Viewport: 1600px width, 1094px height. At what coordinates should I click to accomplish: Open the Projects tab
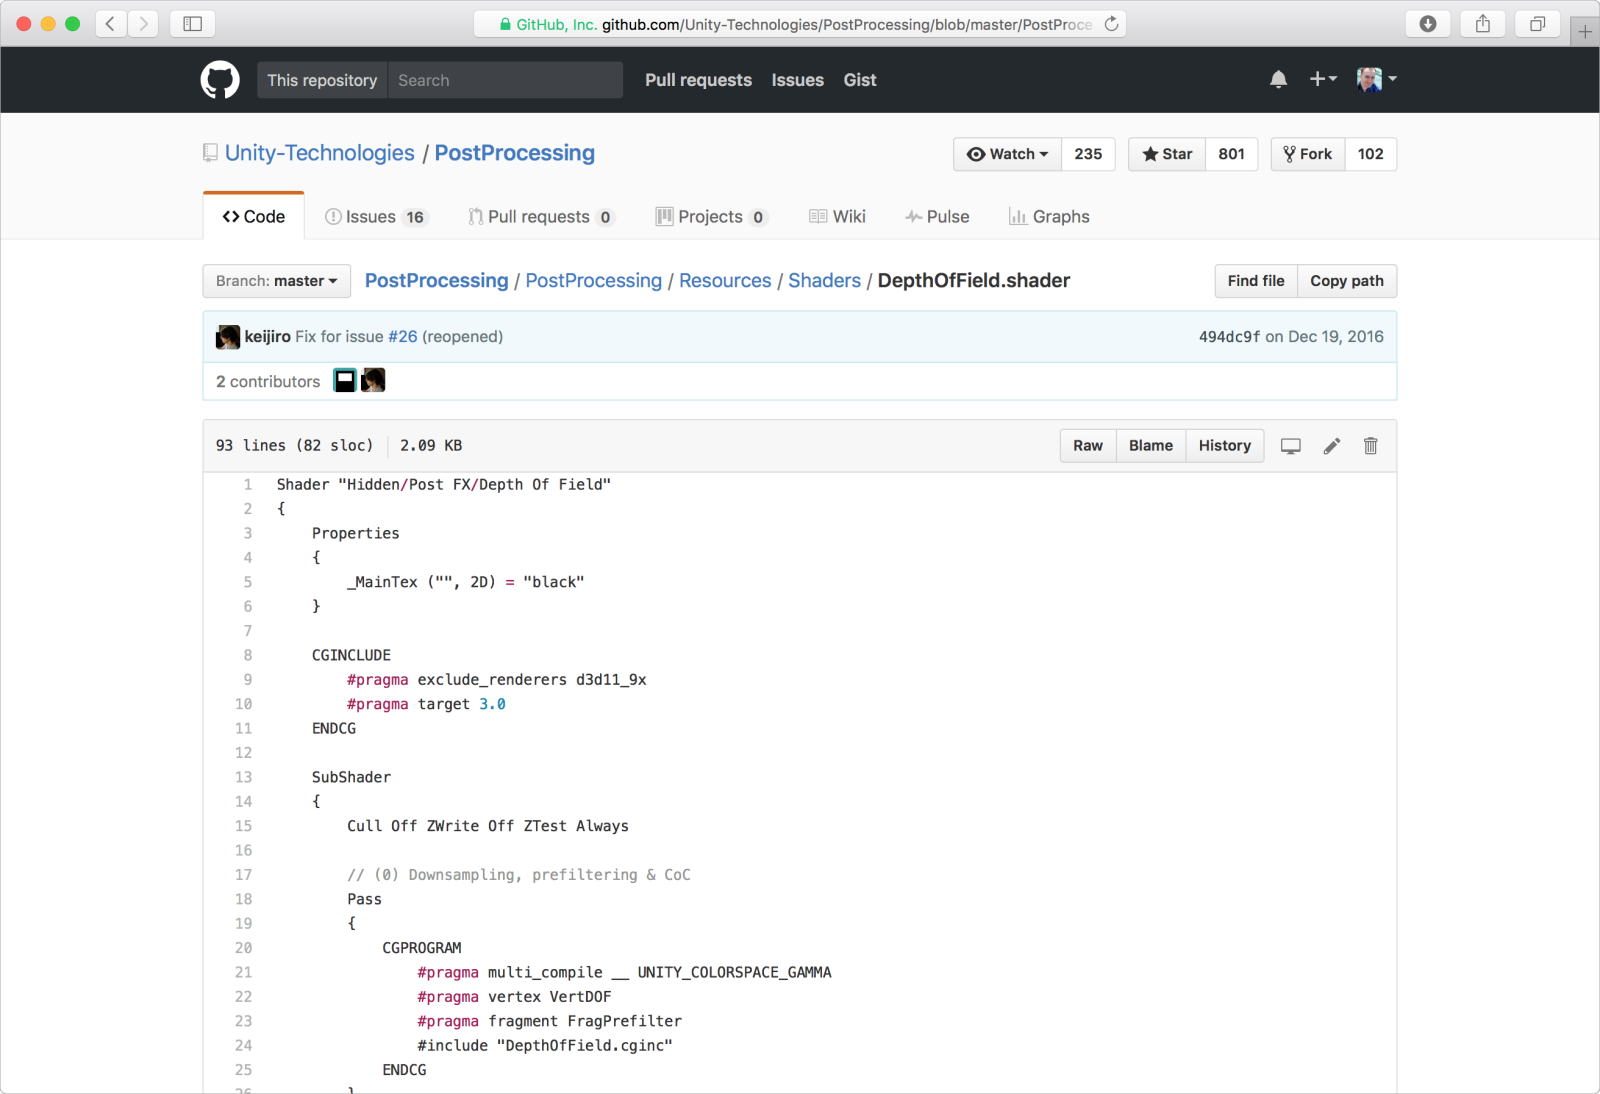[711, 217]
